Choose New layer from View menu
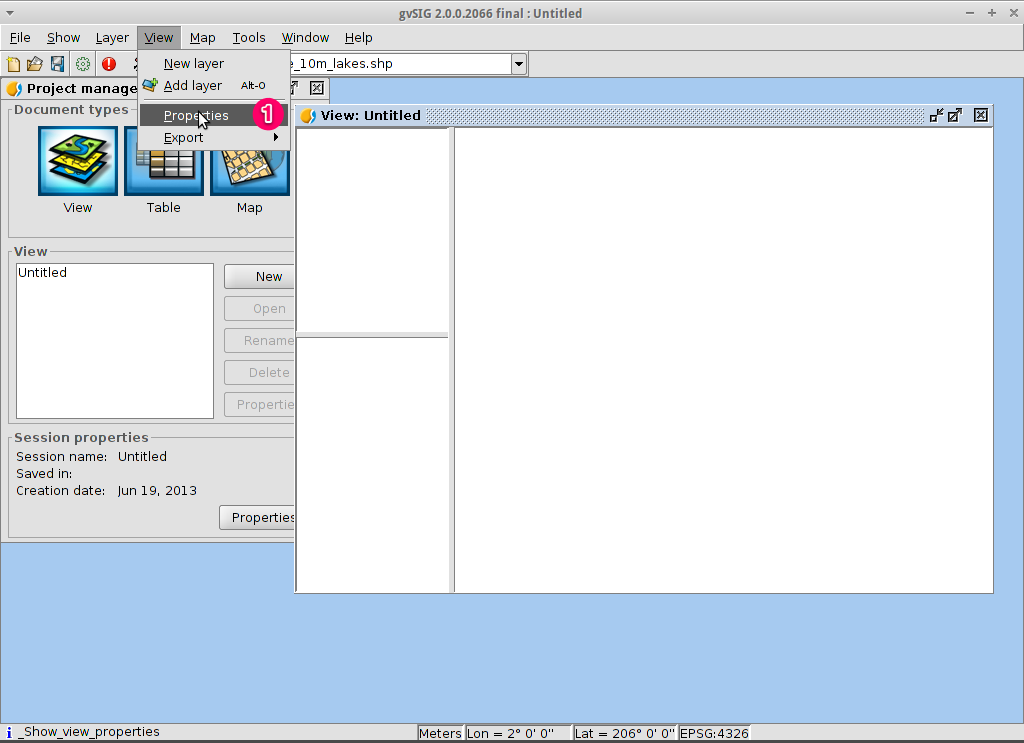 point(214,63)
